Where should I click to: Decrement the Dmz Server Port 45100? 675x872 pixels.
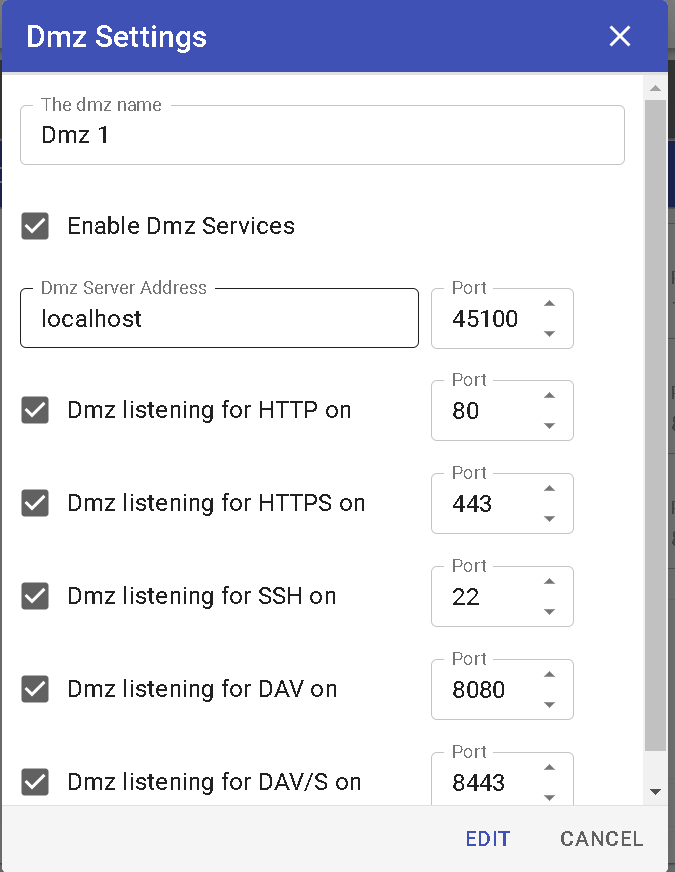click(x=549, y=331)
